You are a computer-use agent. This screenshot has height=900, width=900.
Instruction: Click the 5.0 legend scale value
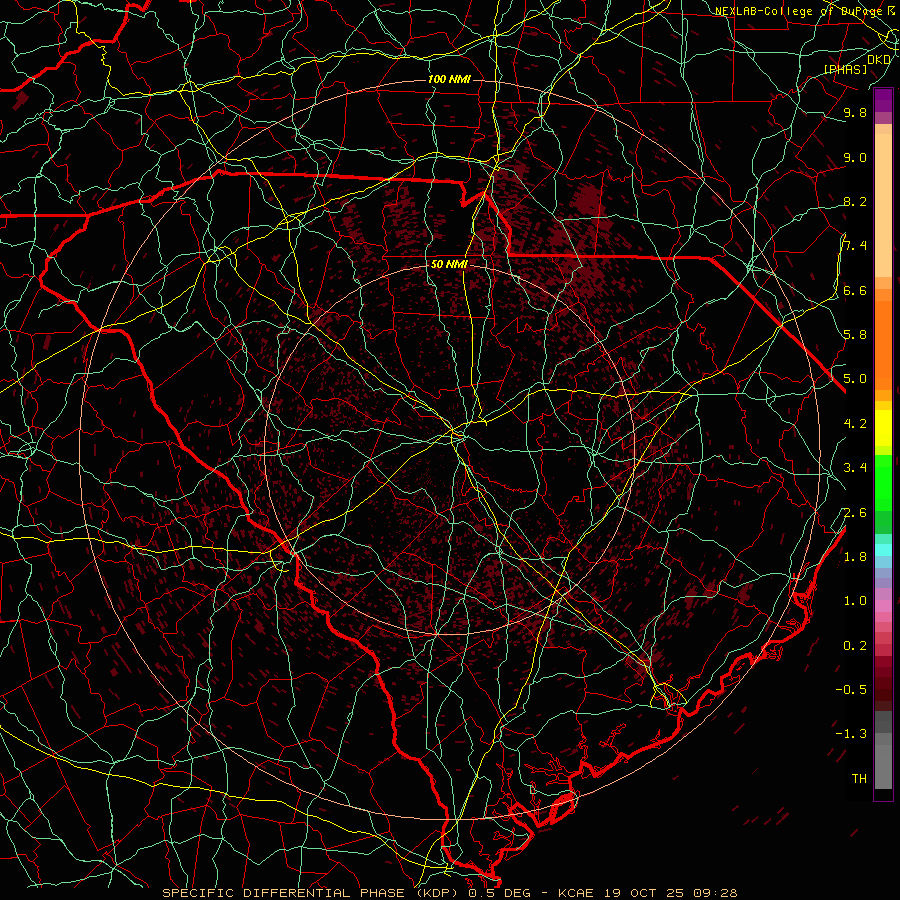coord(855,379)
